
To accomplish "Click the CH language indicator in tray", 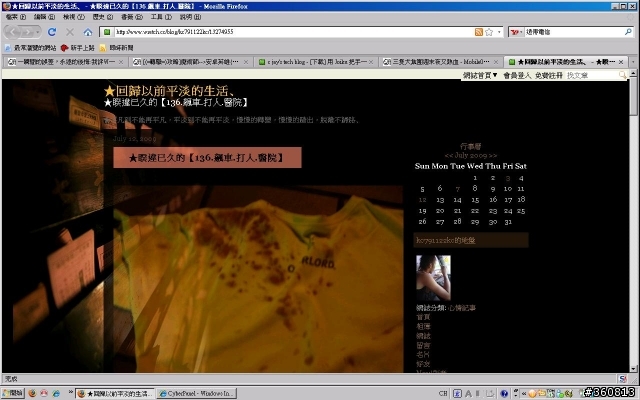I will tap(443, 393).
